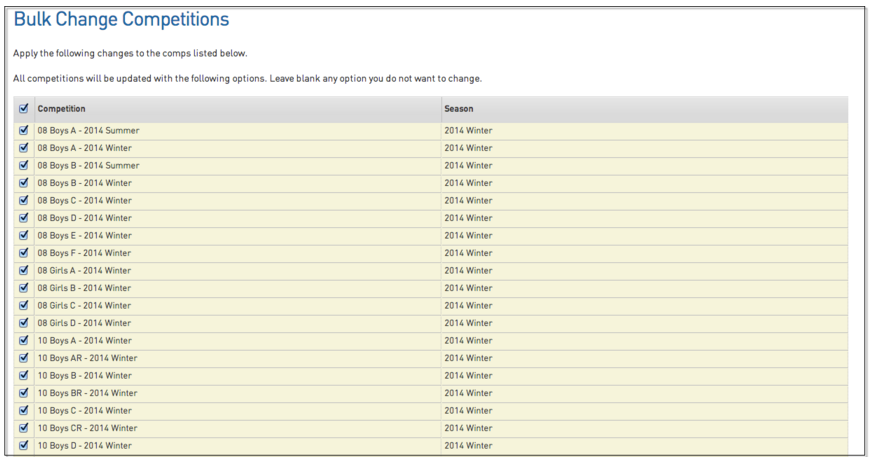Select the text 10 Boys B - 2014 Winter
The height and width of the screenshot is (465, 877).
[84, 375]
